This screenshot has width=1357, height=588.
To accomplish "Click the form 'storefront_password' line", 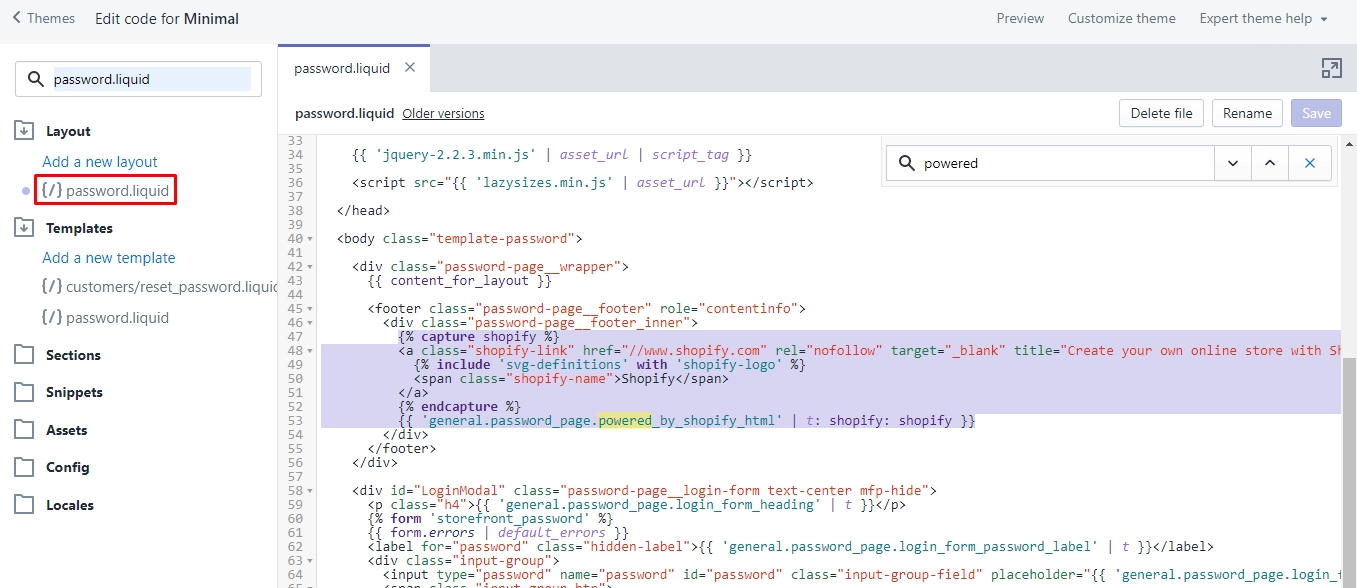I will (490, 519).
